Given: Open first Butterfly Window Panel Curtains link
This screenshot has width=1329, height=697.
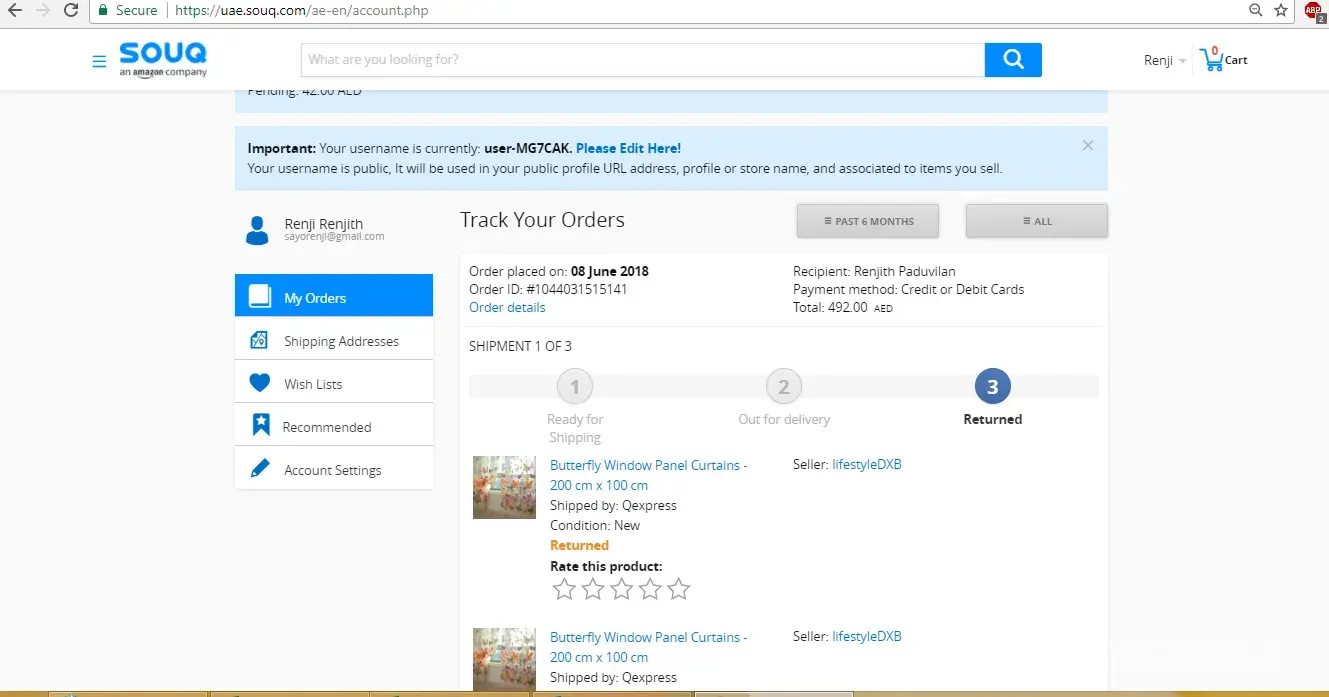Looking at the screenshot, I should tap(648, 475).
